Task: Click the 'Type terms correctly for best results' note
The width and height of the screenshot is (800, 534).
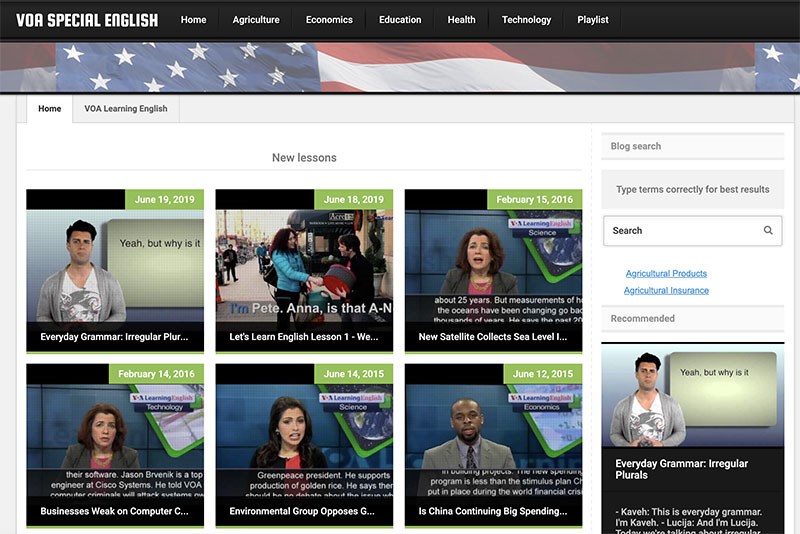Action: 692,189
